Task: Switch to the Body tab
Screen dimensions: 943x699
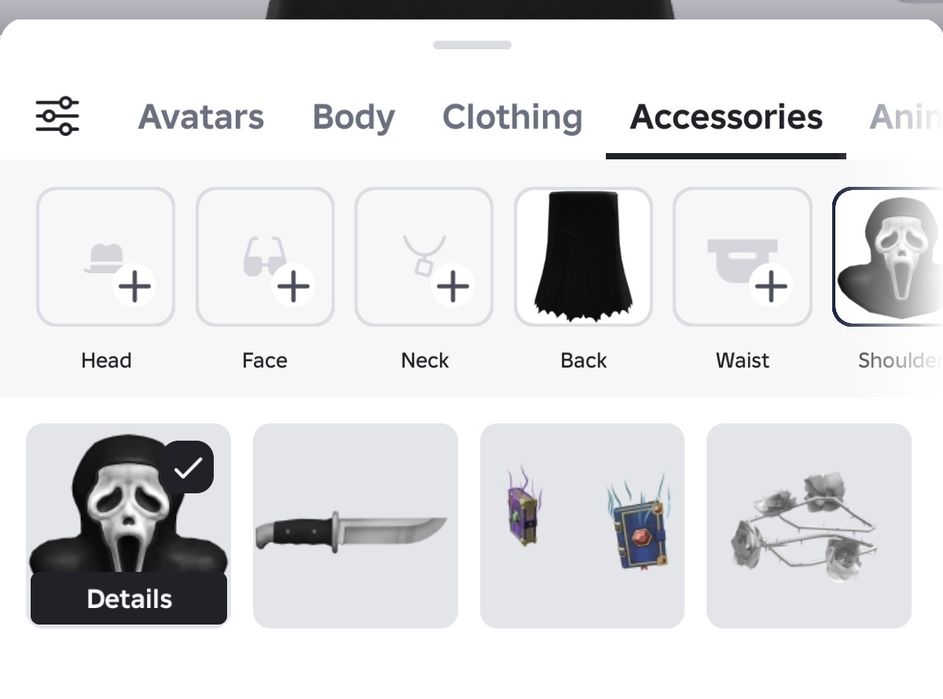Action: [x=354, y=117]
